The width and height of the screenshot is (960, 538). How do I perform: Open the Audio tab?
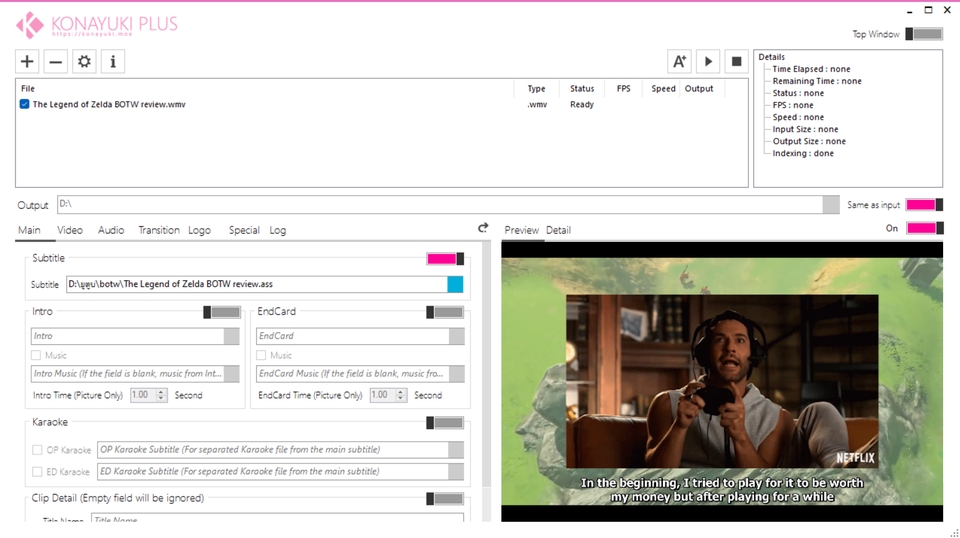(x=111, y=230)
